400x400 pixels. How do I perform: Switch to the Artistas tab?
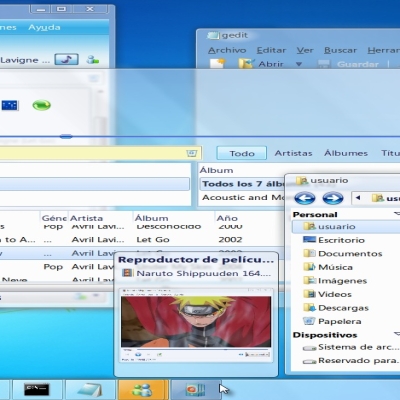coord(293,153)
